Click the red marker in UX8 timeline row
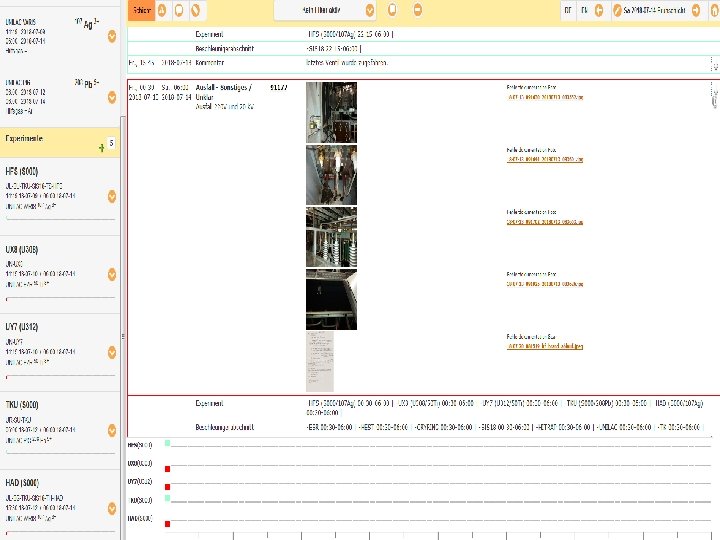The width and height of the screenshot is (720, 540). 168,469
